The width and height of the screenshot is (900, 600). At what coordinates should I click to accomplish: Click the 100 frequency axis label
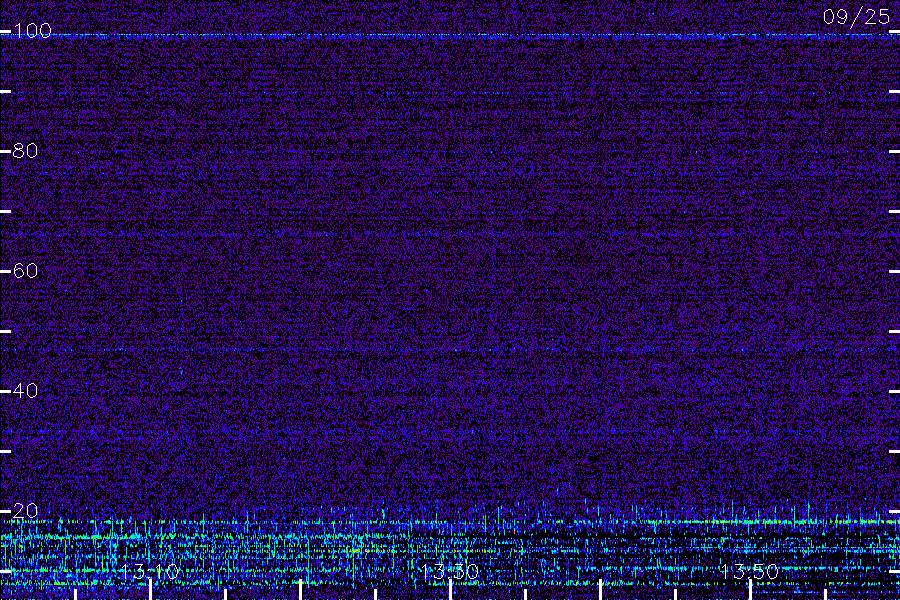point(32,30)
